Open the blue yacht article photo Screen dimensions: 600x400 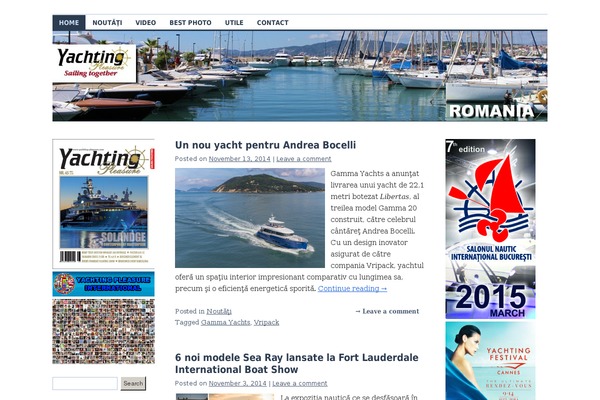(x=250, y=218)
